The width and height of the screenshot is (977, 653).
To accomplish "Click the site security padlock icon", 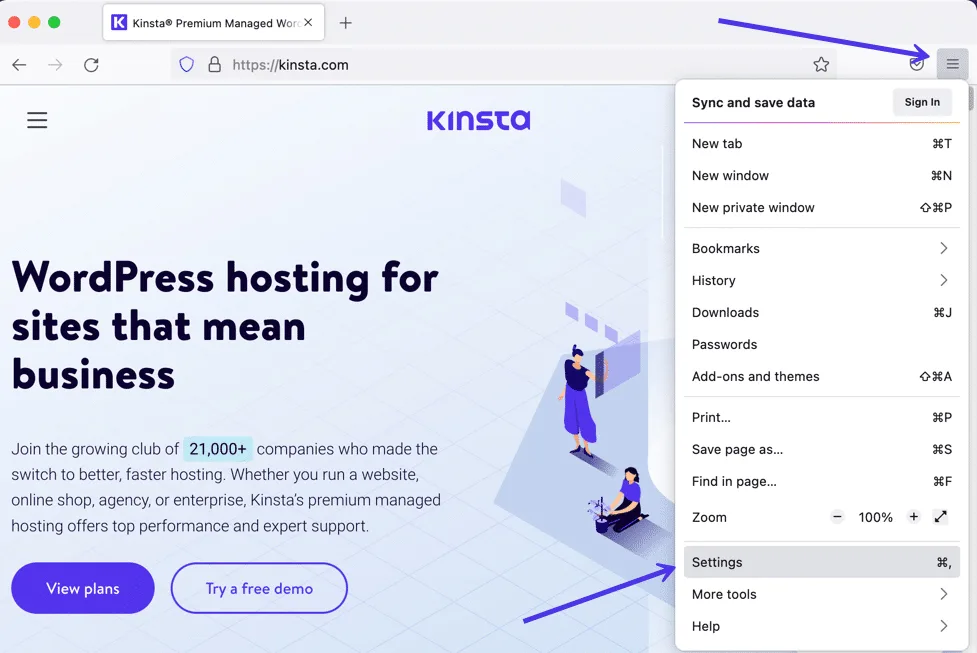I will pyautogui.click(x=214, y=64).
